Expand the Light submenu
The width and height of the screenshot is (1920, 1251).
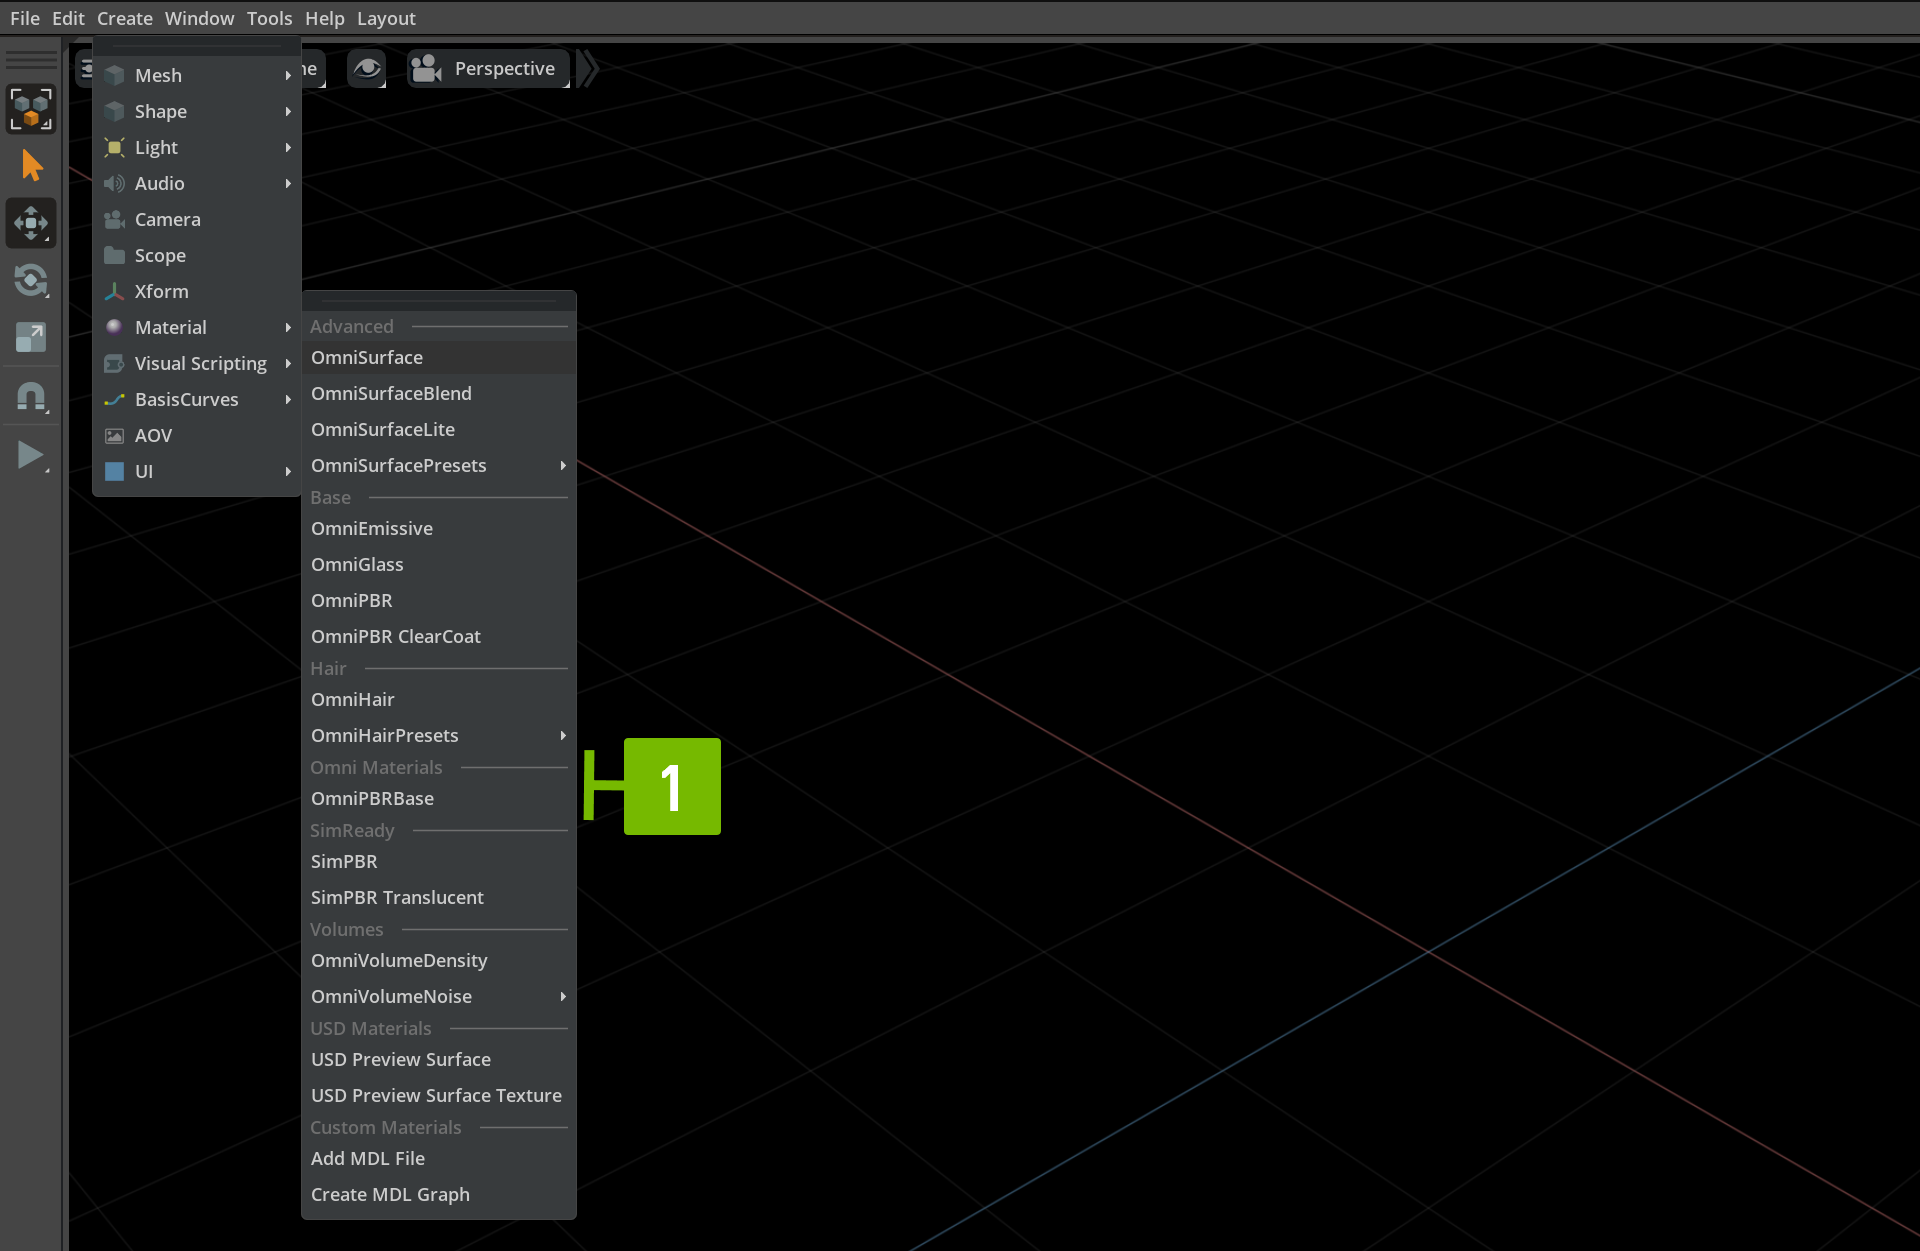click(x=197, y=147)
